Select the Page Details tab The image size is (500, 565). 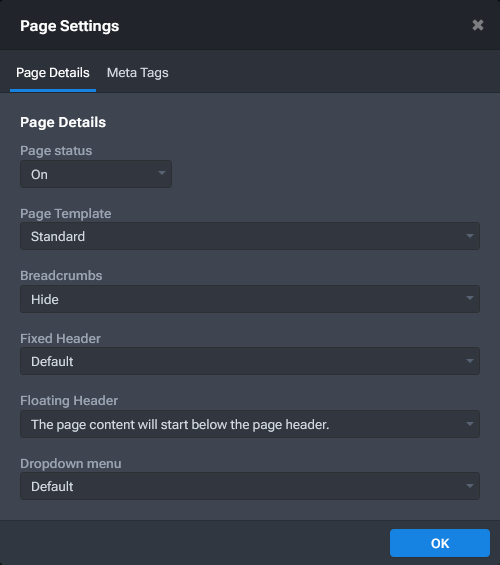[x=53, y=73]
